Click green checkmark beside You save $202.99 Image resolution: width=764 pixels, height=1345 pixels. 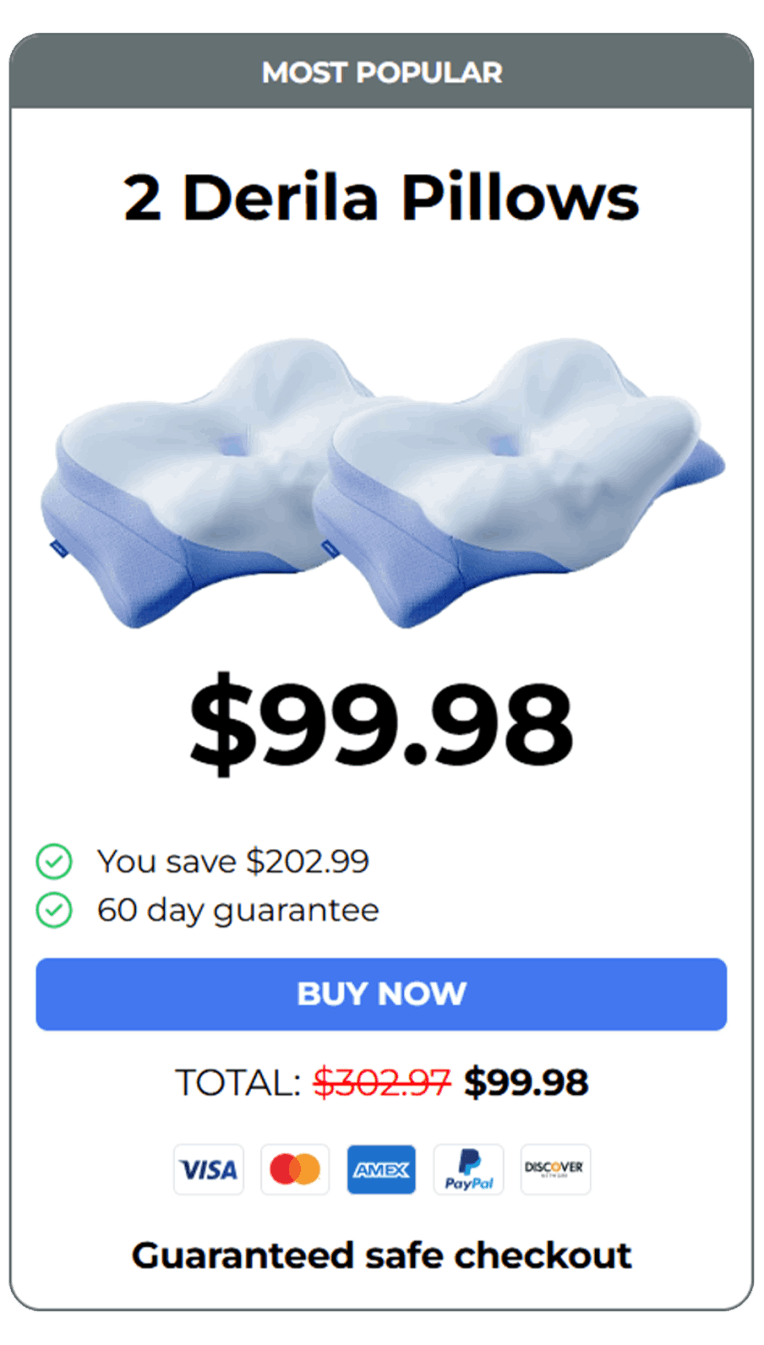54,861
